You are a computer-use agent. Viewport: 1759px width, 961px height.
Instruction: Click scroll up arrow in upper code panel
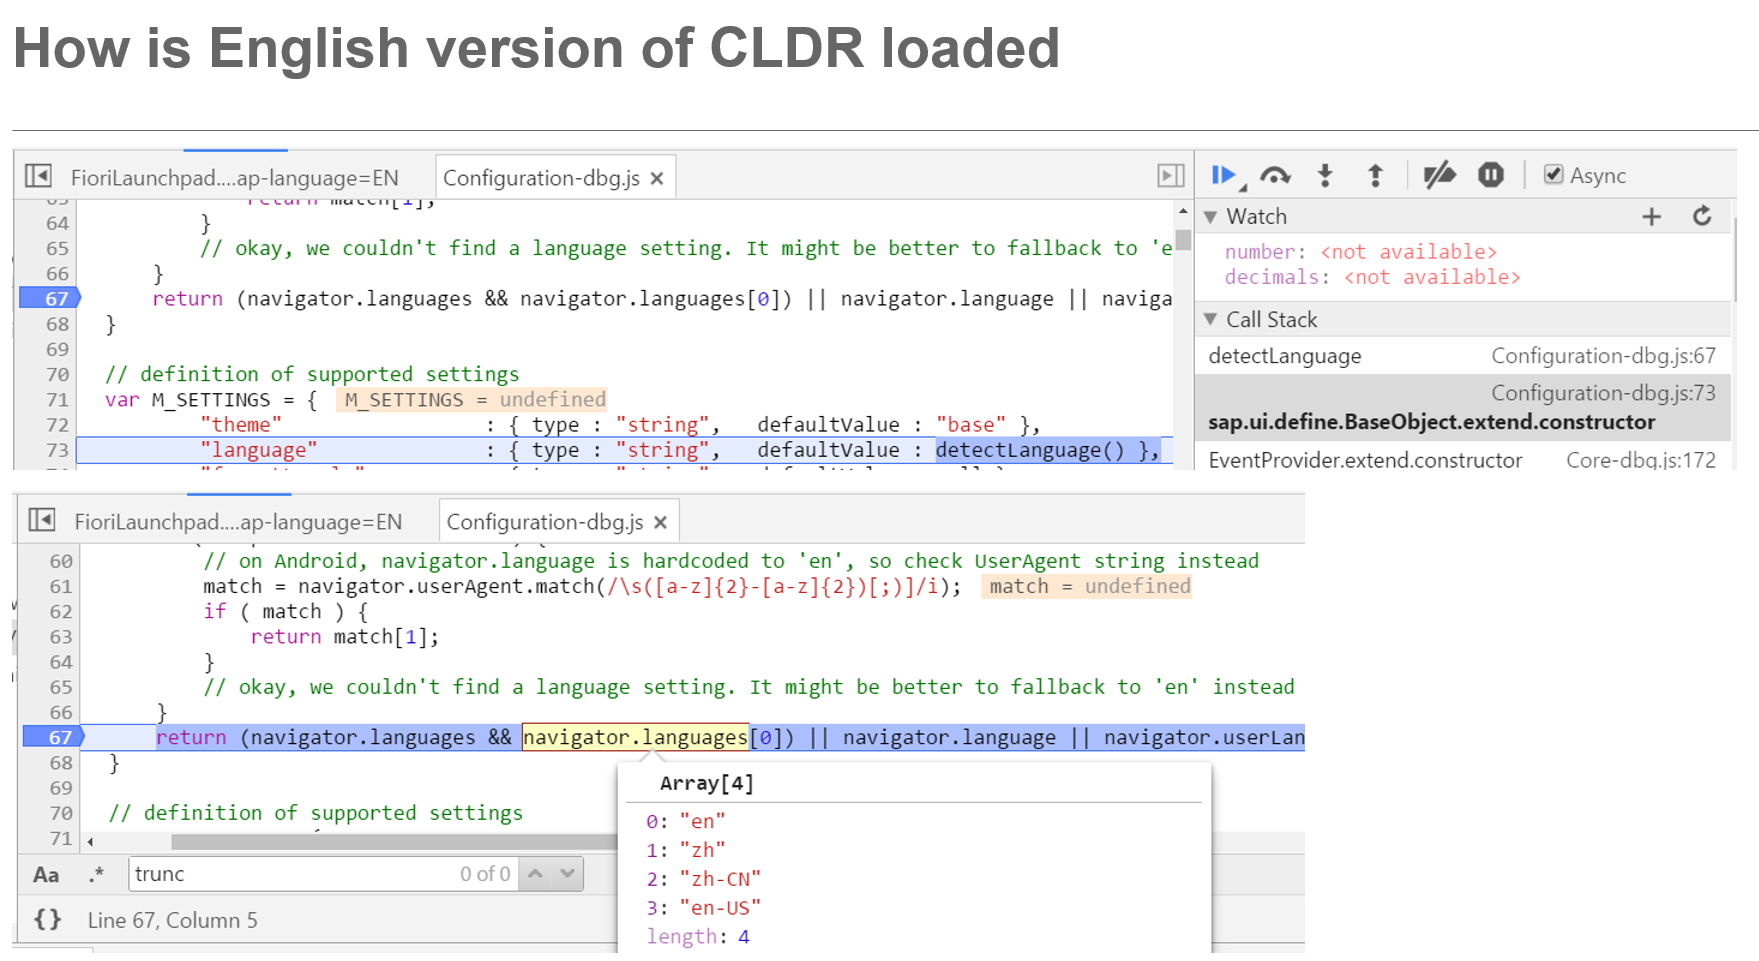(1183, 211)
